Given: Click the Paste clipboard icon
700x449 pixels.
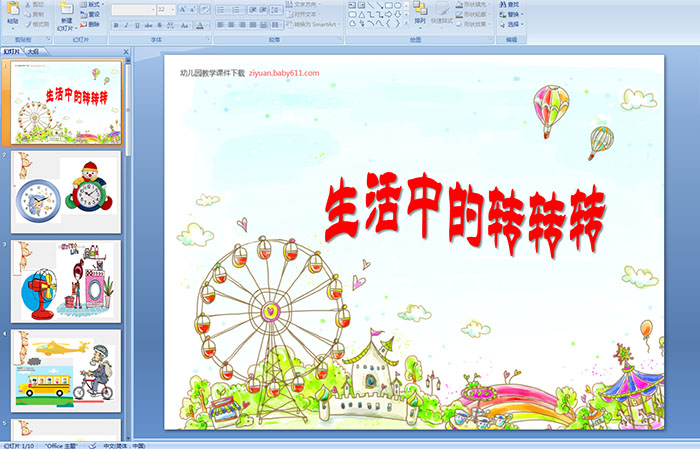Looking at the screenshot, I should 13,9.
